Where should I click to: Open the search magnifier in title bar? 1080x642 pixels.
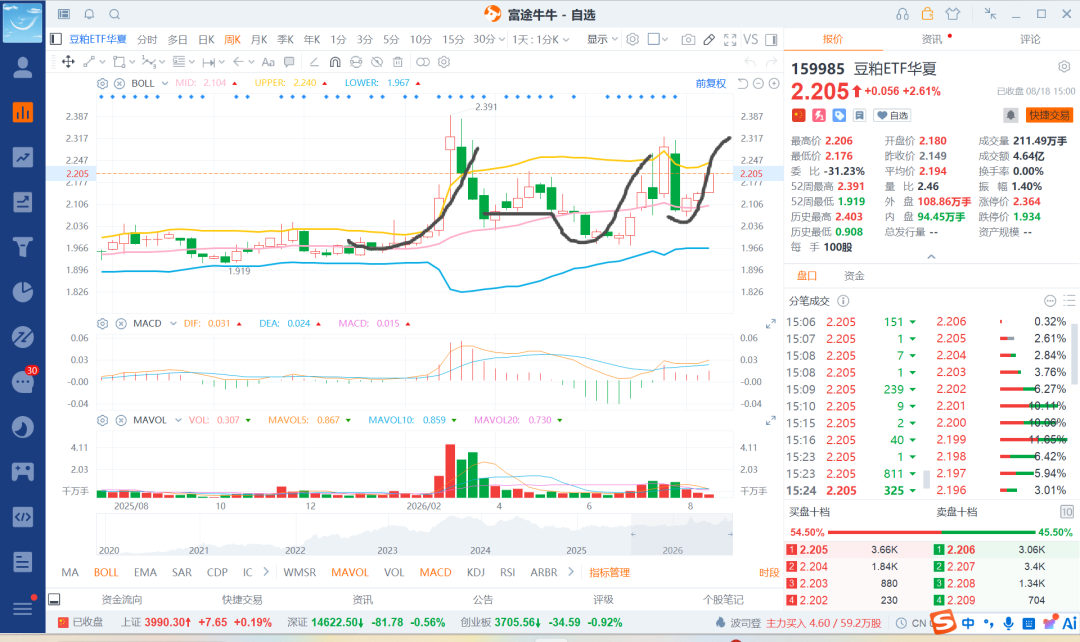pyautogui.click(x=114, y=14)
